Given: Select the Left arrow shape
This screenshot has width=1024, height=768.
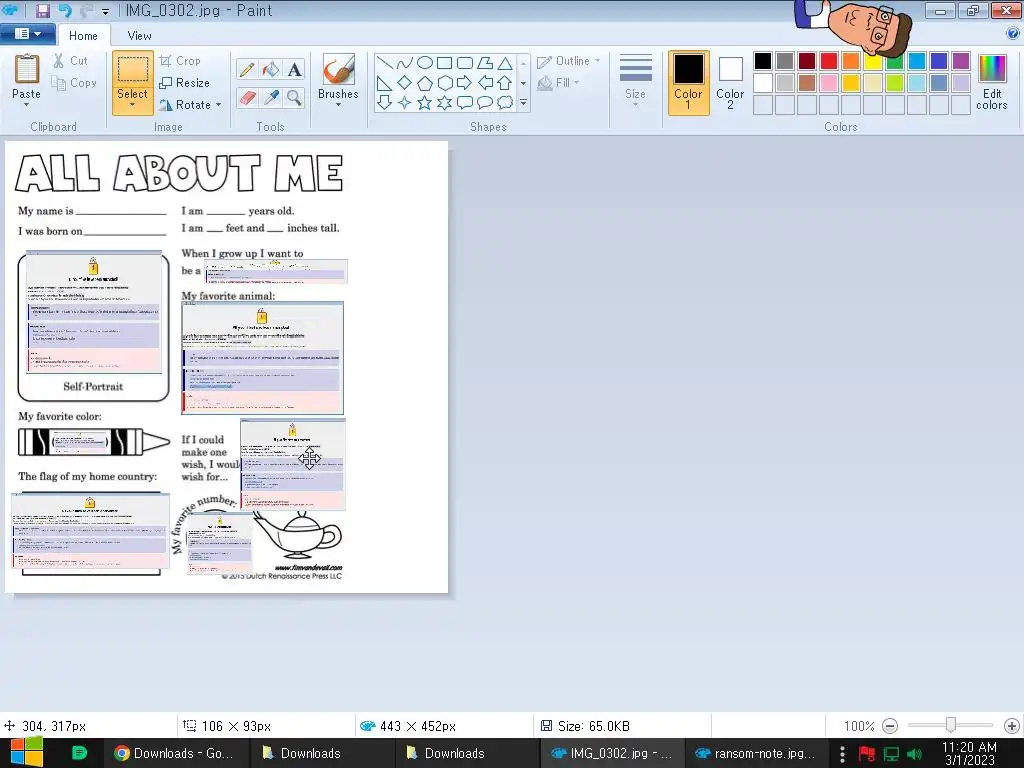Looking at the screenshot, I should coord(485,83).
